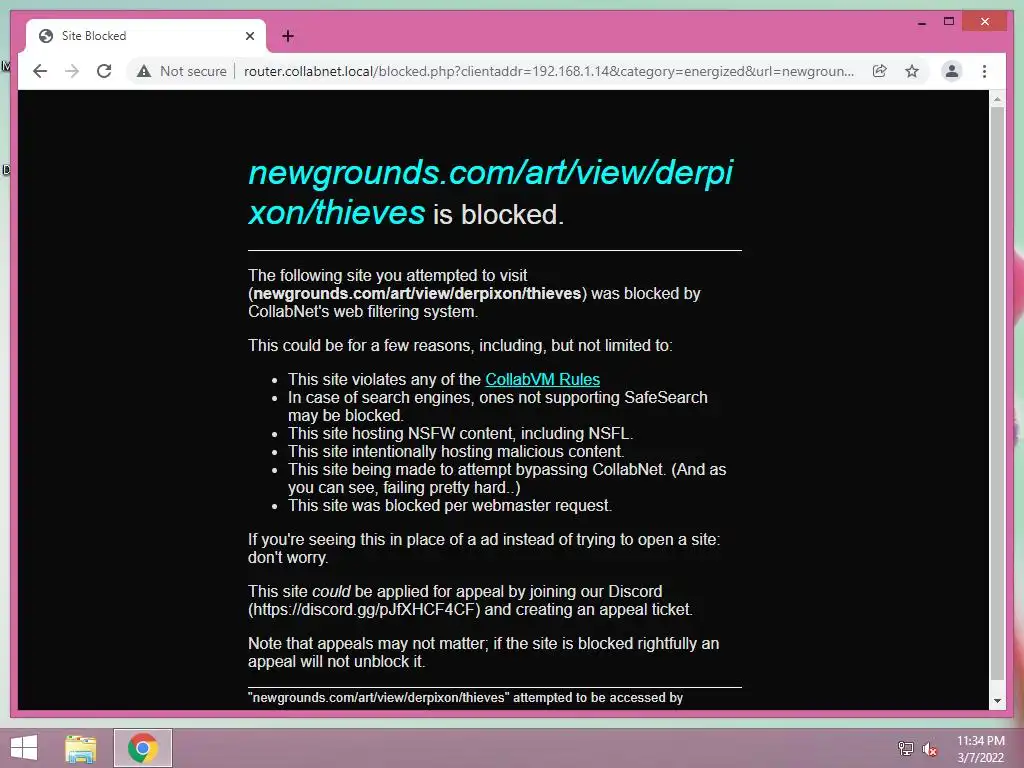Click the 'Not secure' label
Viewport: 1024px width, 768px height.
[193, 71]
